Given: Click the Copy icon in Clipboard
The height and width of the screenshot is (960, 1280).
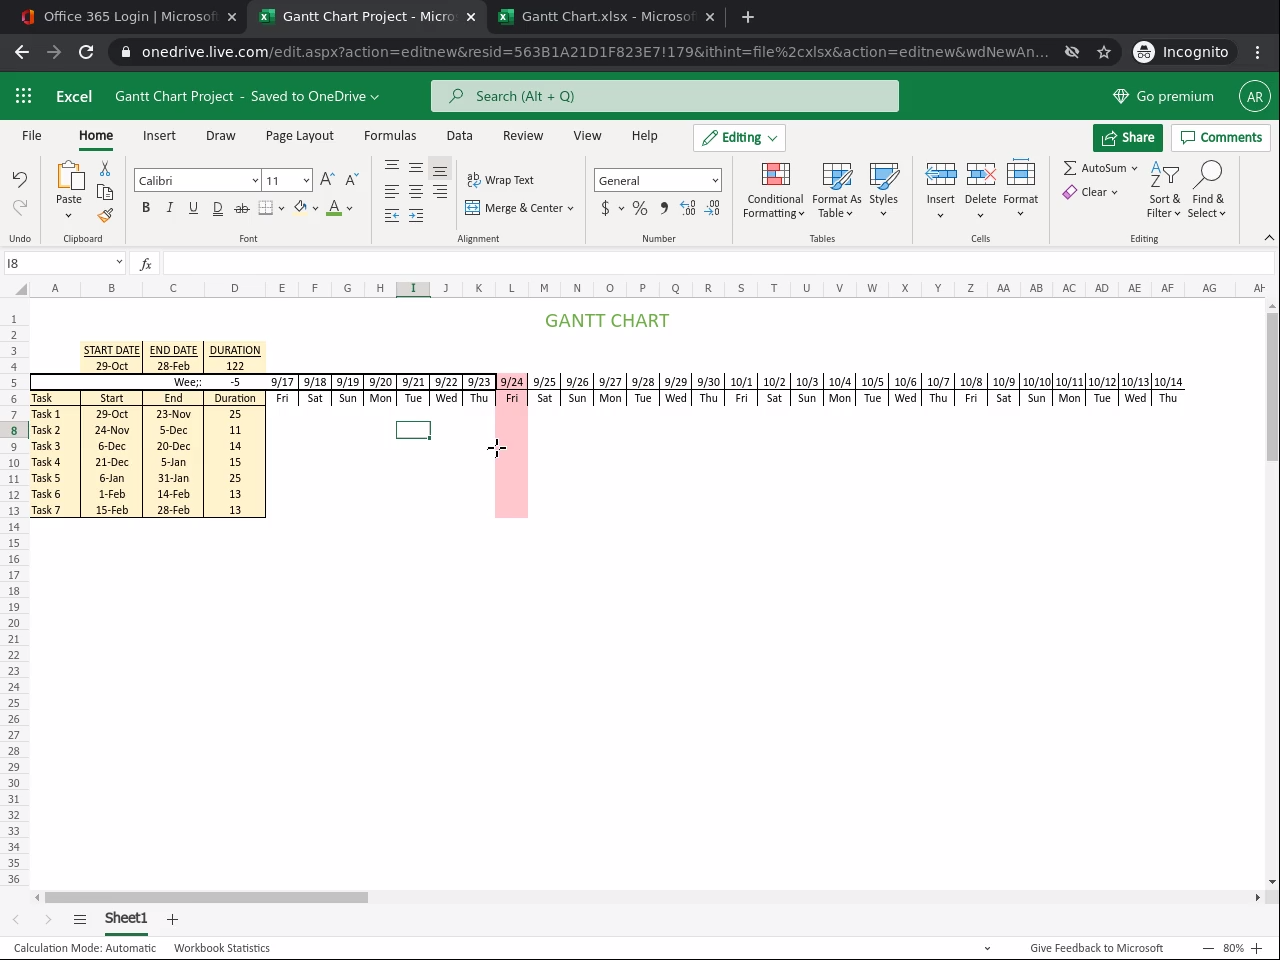Looking at the screenshot, I should pyautogui.click(x=105, y=192).
